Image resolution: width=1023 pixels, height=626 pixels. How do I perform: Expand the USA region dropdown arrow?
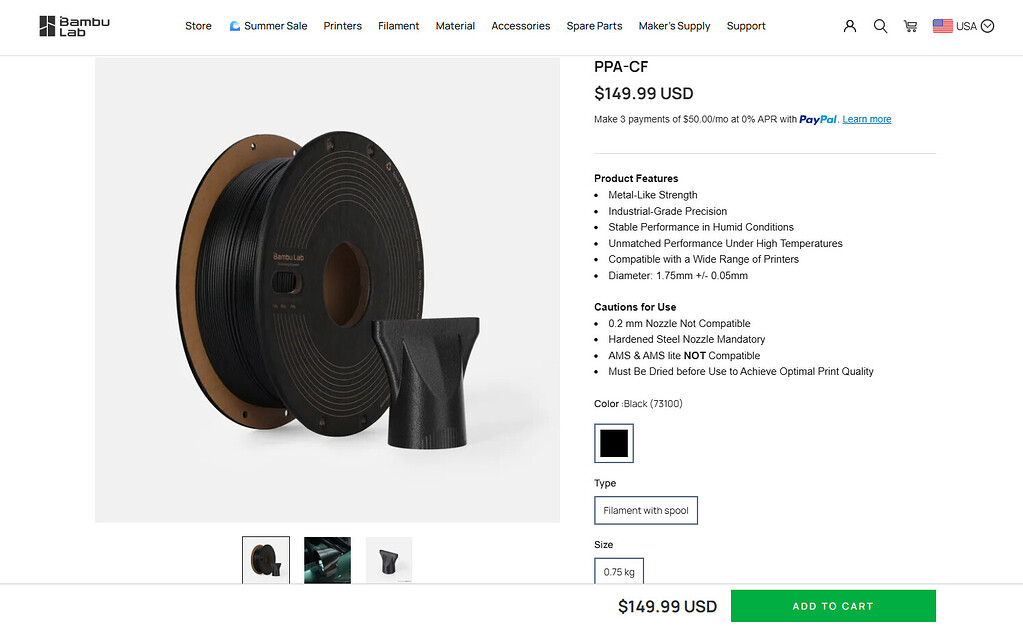(x=988, y=26)
